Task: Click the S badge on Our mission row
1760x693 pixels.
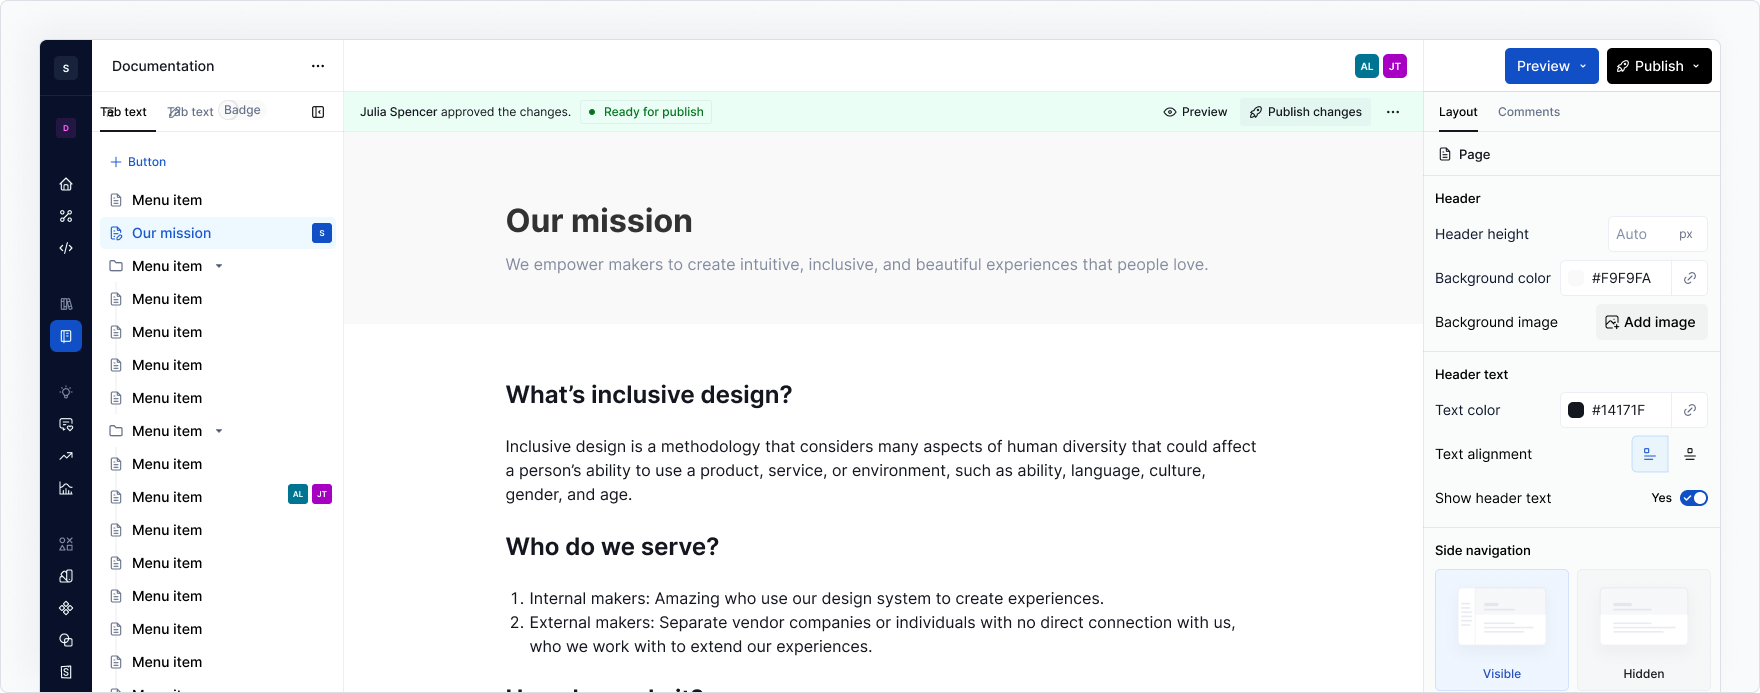Action: 322,233
